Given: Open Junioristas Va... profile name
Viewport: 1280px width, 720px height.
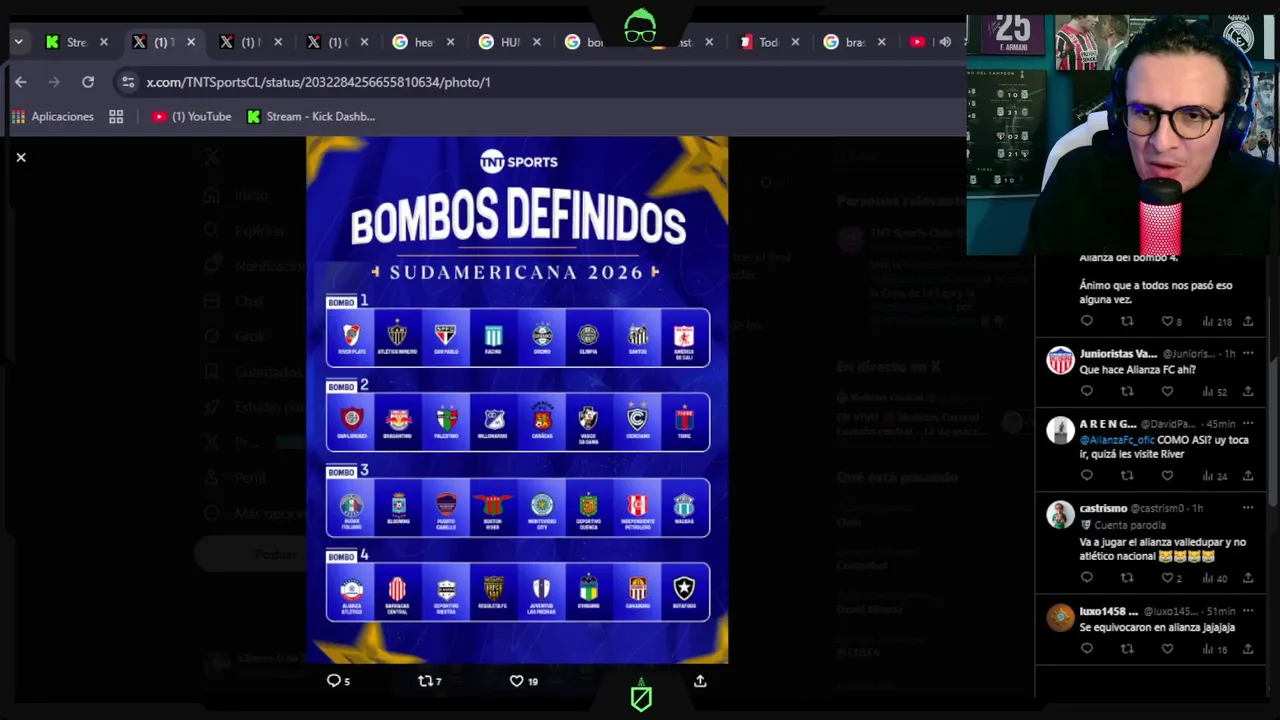Looking at the screenshot, I should coord(1118,353).
